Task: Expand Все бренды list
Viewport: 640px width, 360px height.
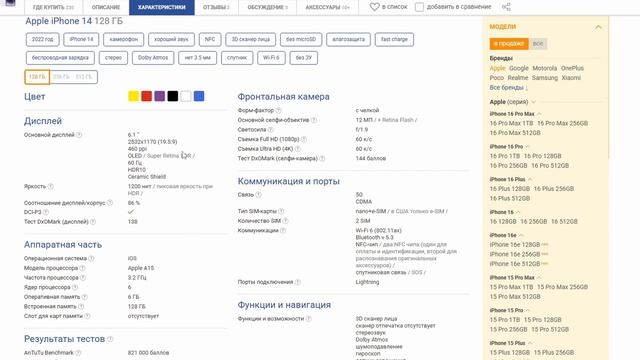Action: click(509, 88)
